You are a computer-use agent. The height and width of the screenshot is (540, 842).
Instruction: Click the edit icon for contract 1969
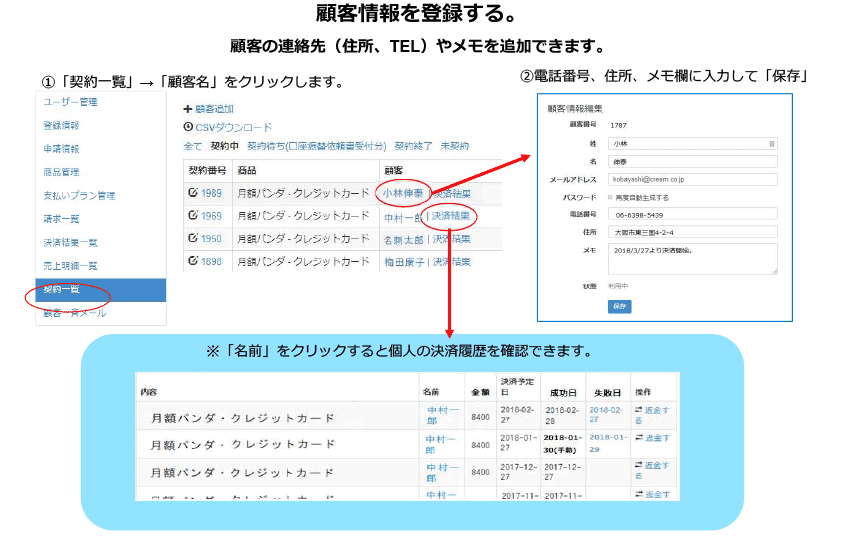point(192,216)
